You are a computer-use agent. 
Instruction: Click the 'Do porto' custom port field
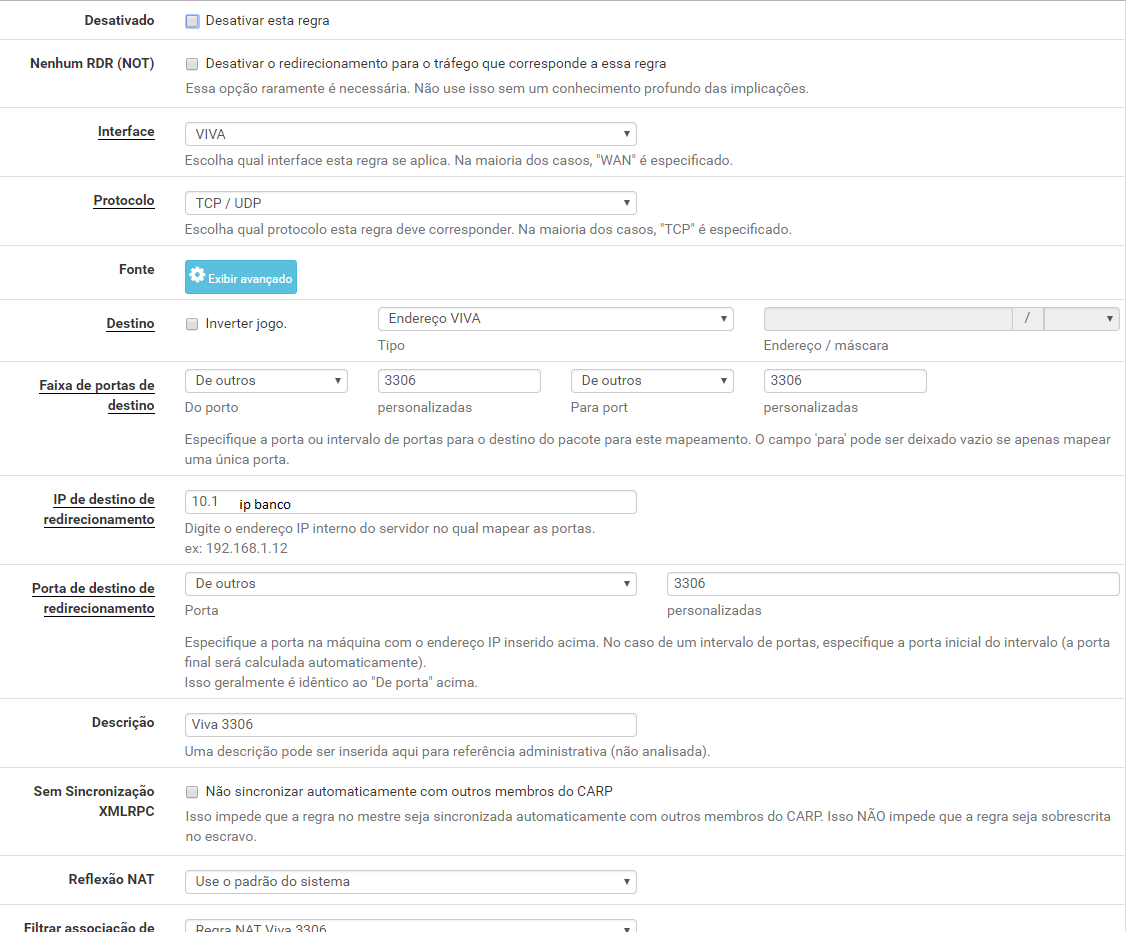[x=459, y=381]
